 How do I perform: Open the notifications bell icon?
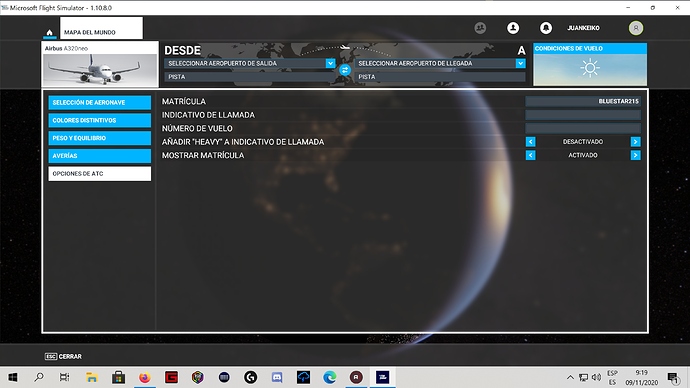pos(546,28)
